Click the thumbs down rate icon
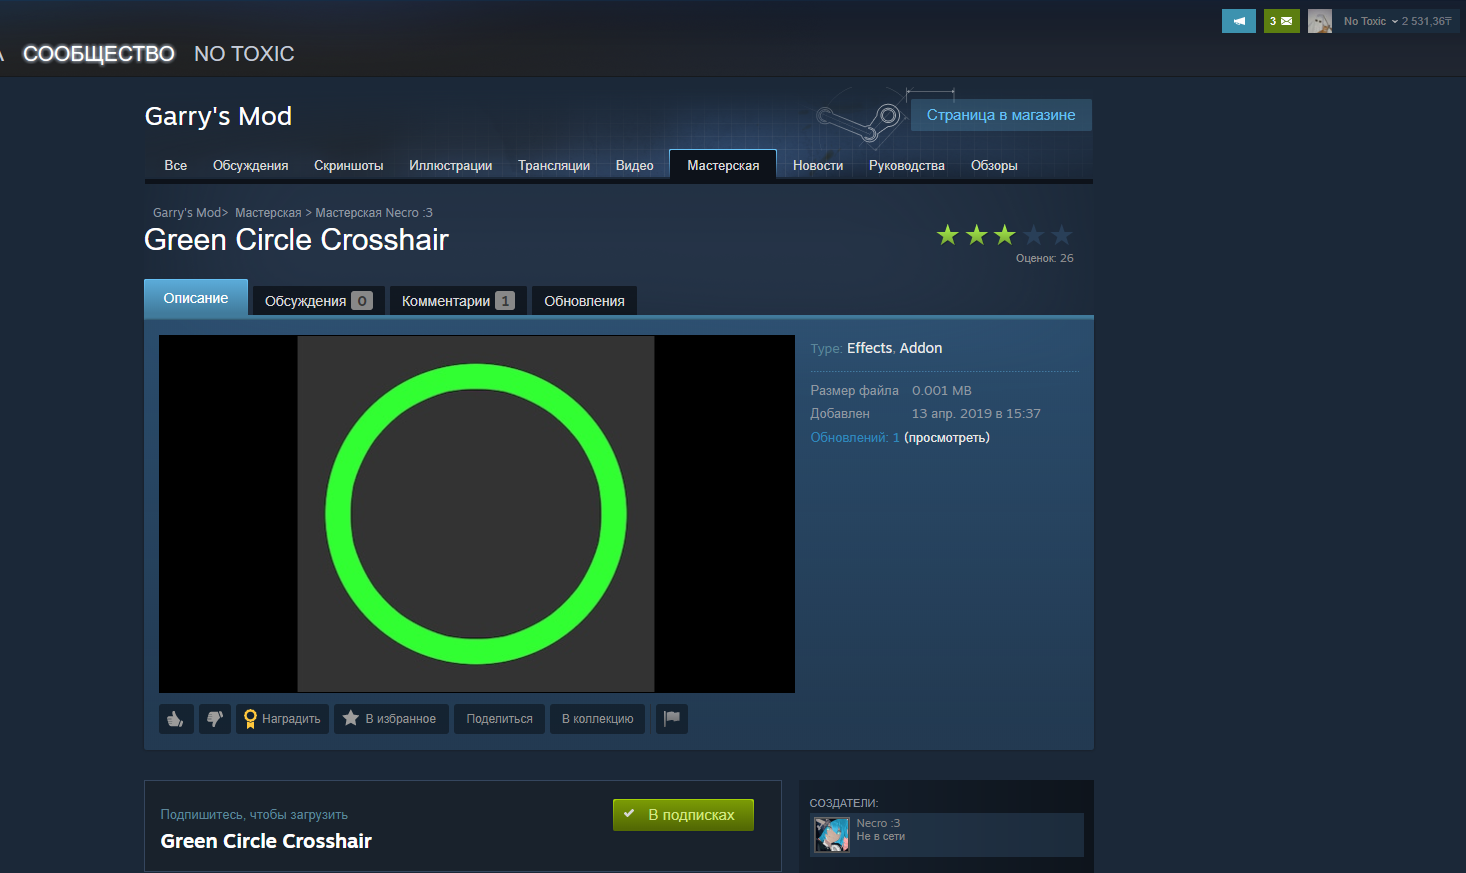Viewport: 1466px width, 873px height. pyautogui.click(x=215, y=719)
